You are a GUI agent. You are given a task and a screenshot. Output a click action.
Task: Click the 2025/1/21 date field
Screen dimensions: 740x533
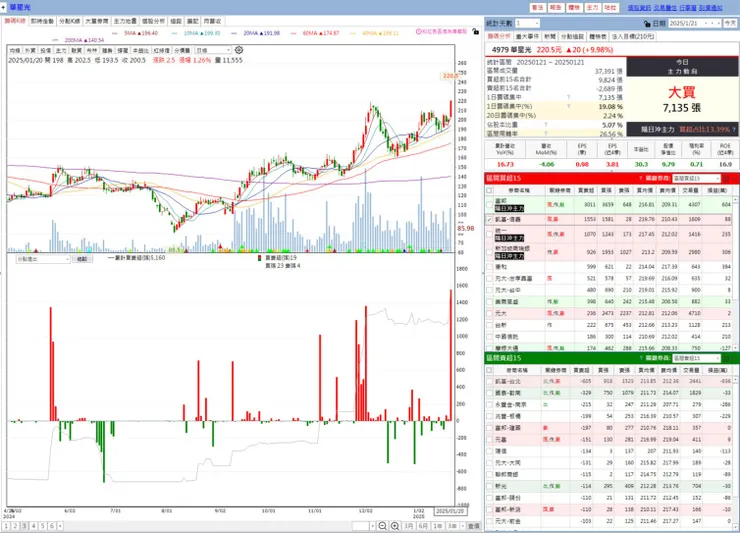[695, 23]
